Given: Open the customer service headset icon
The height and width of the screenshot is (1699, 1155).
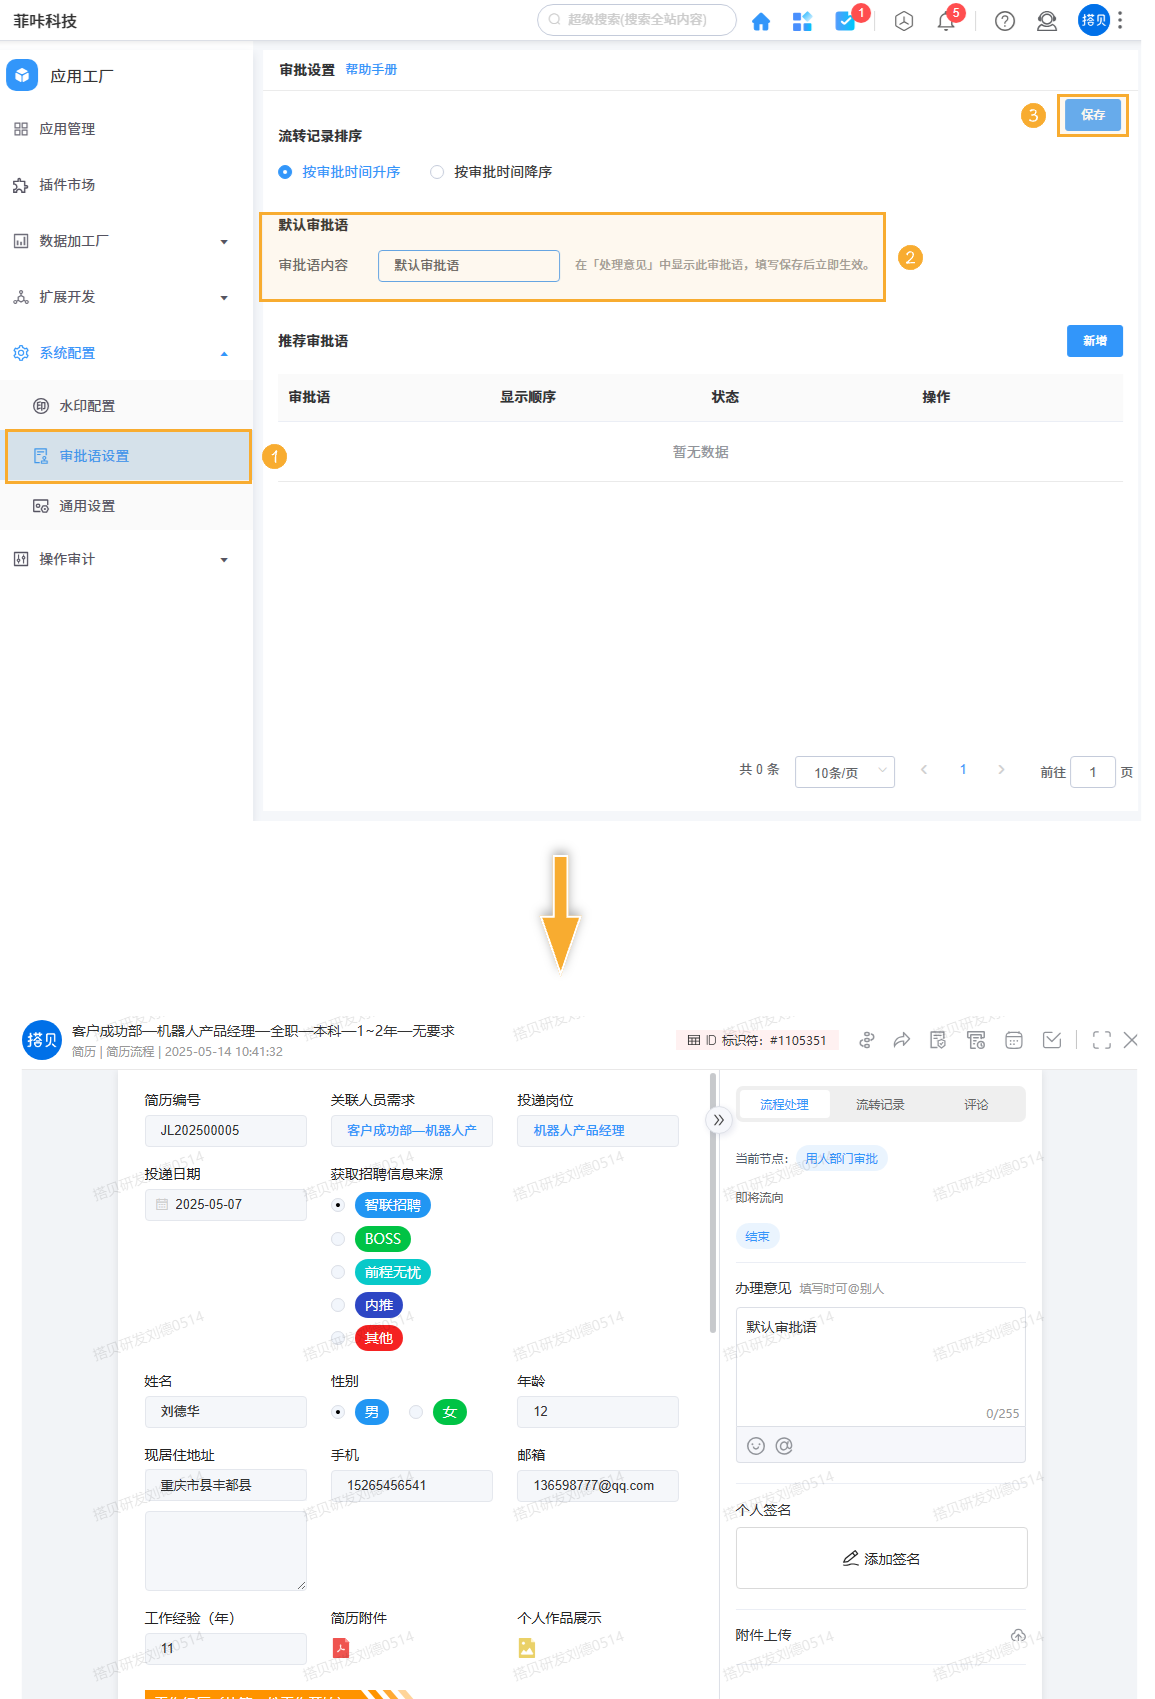Looking at the screenshot, I should coord(1047,21).
